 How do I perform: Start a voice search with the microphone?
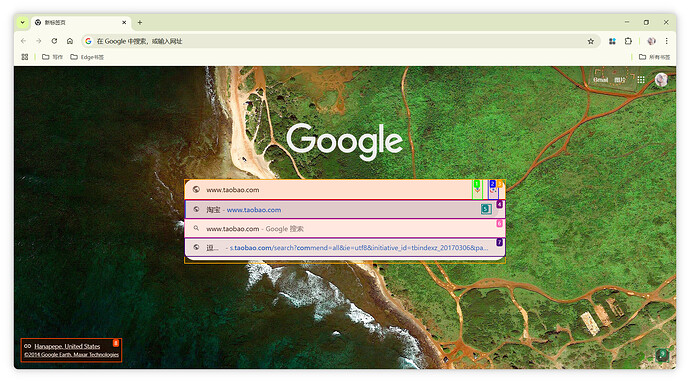point(477,190)
